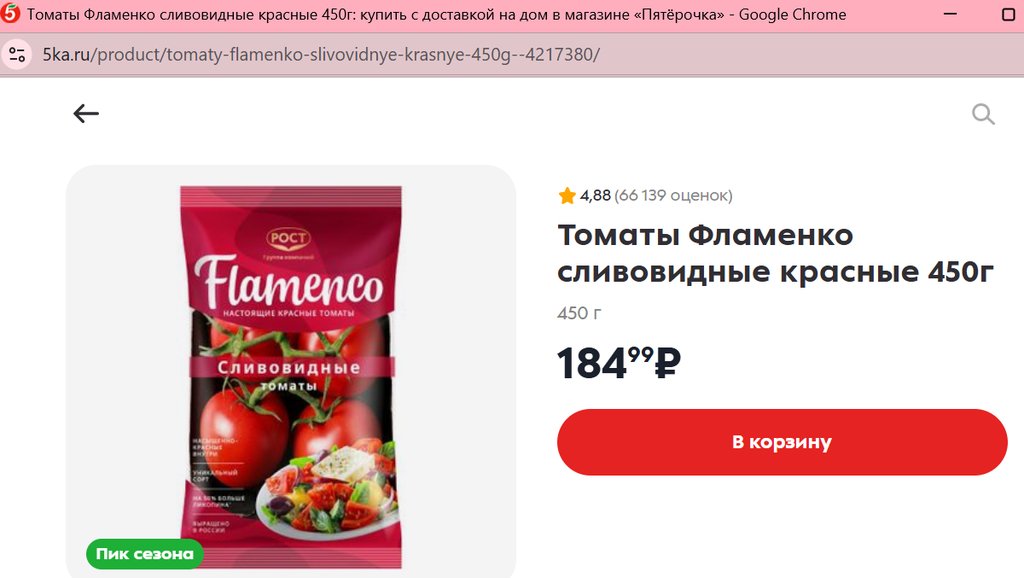Maximize the Chrome window
The image size is (1024, 578).
tap(1008, 14)
